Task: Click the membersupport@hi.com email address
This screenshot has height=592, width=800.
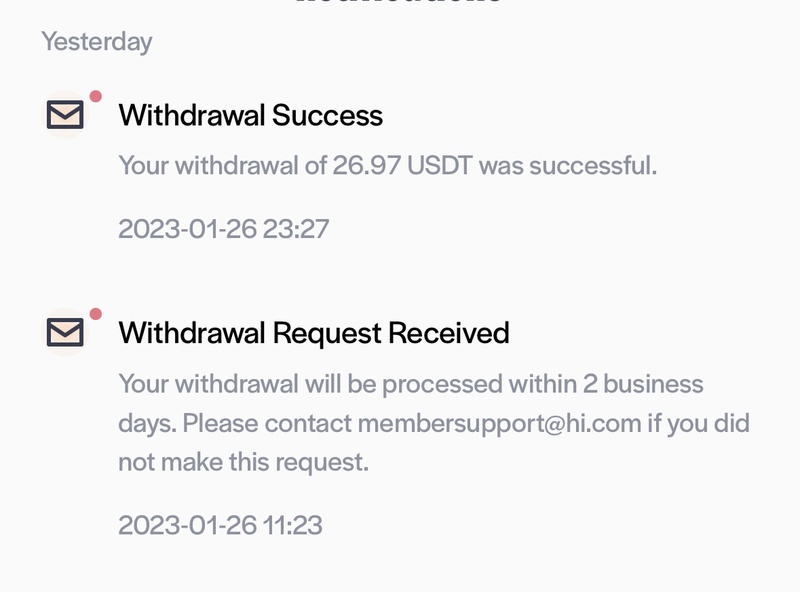Action: tap(499, 424)
